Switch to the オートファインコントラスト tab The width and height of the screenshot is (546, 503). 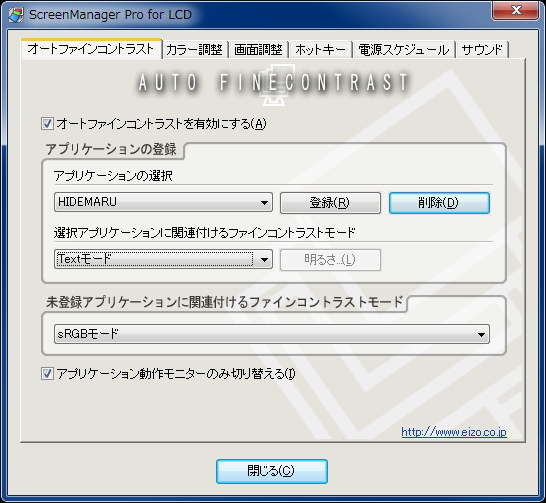coord(91,49)
